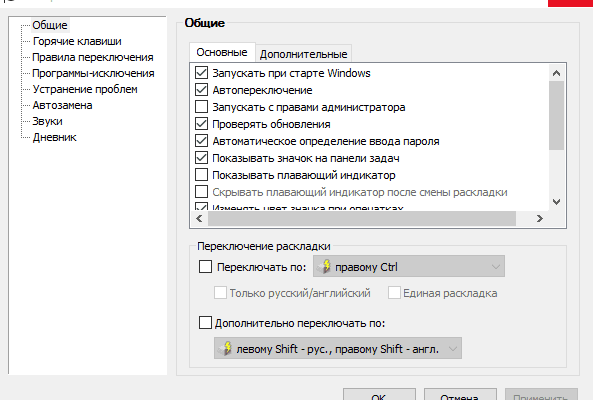
Task: Toggle the partly visible 'Изменять цвет значка' checkbox
Action: [201, 207]
